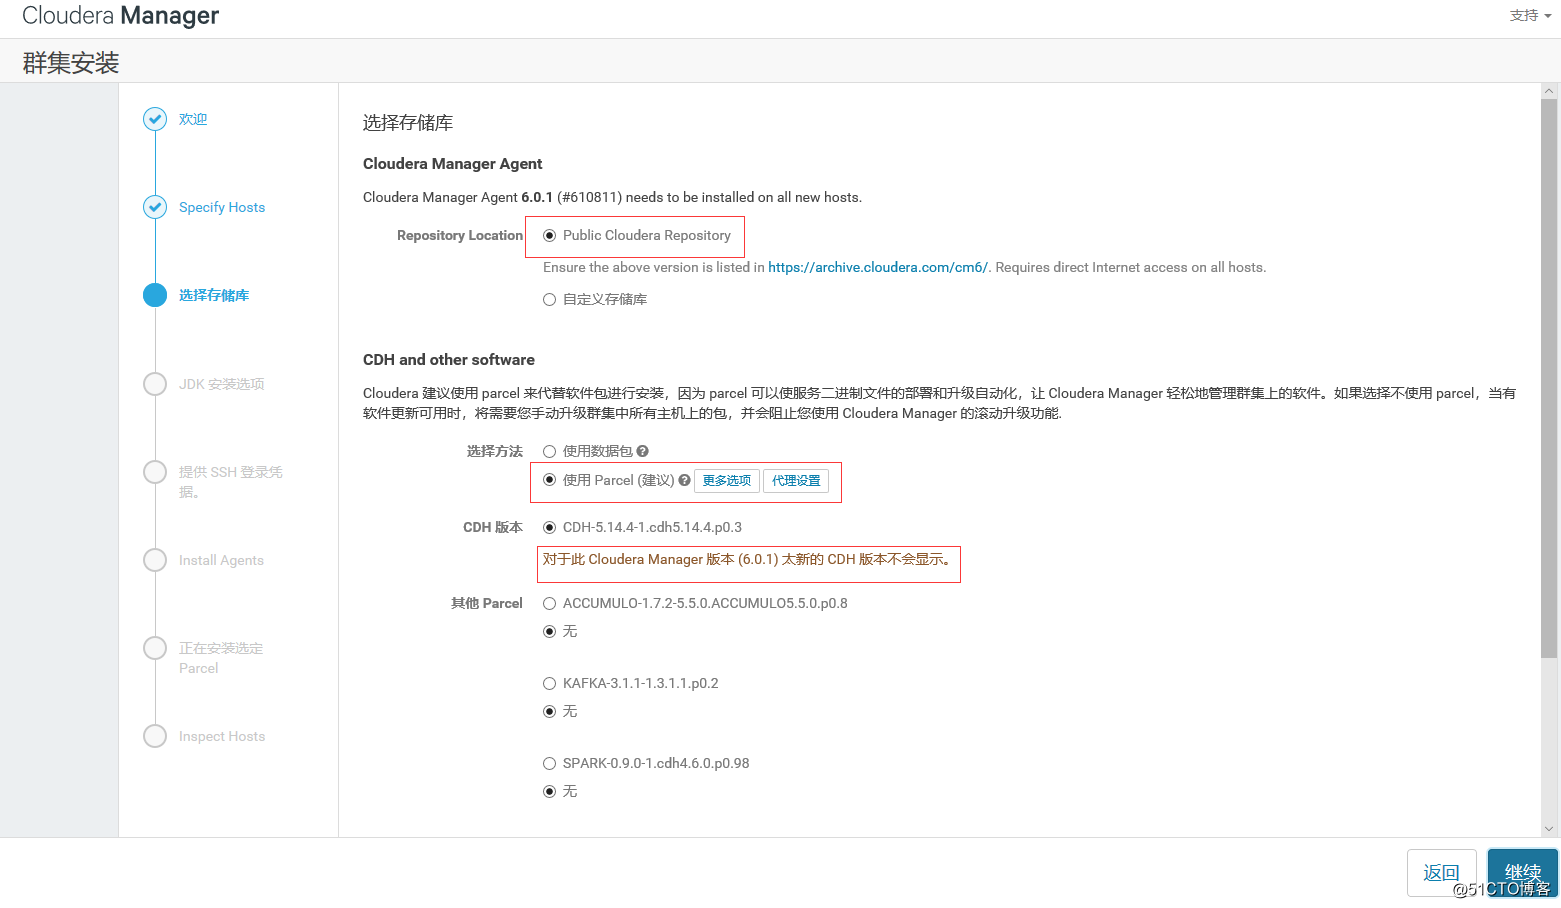Click 提供 SSH 登录凭据 step label
The image size is (1561, 908).
(231, 481)
